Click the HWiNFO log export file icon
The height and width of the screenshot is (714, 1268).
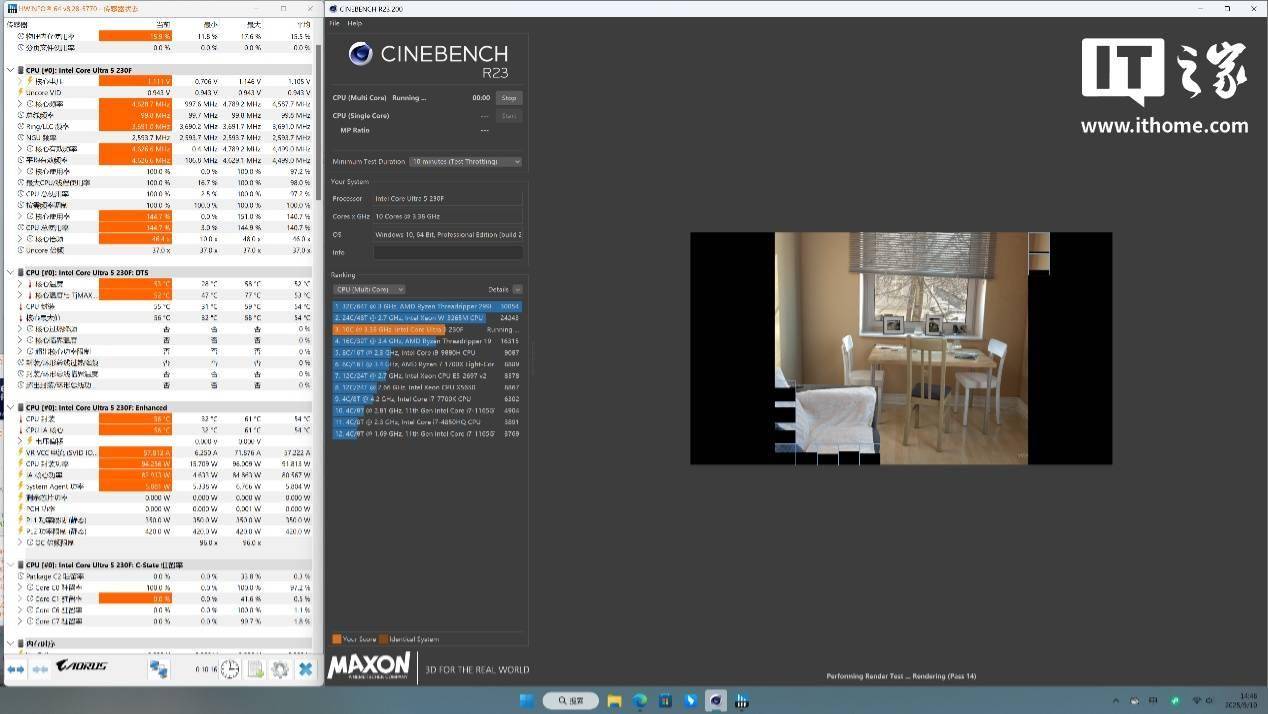click(x=255, y=669)
